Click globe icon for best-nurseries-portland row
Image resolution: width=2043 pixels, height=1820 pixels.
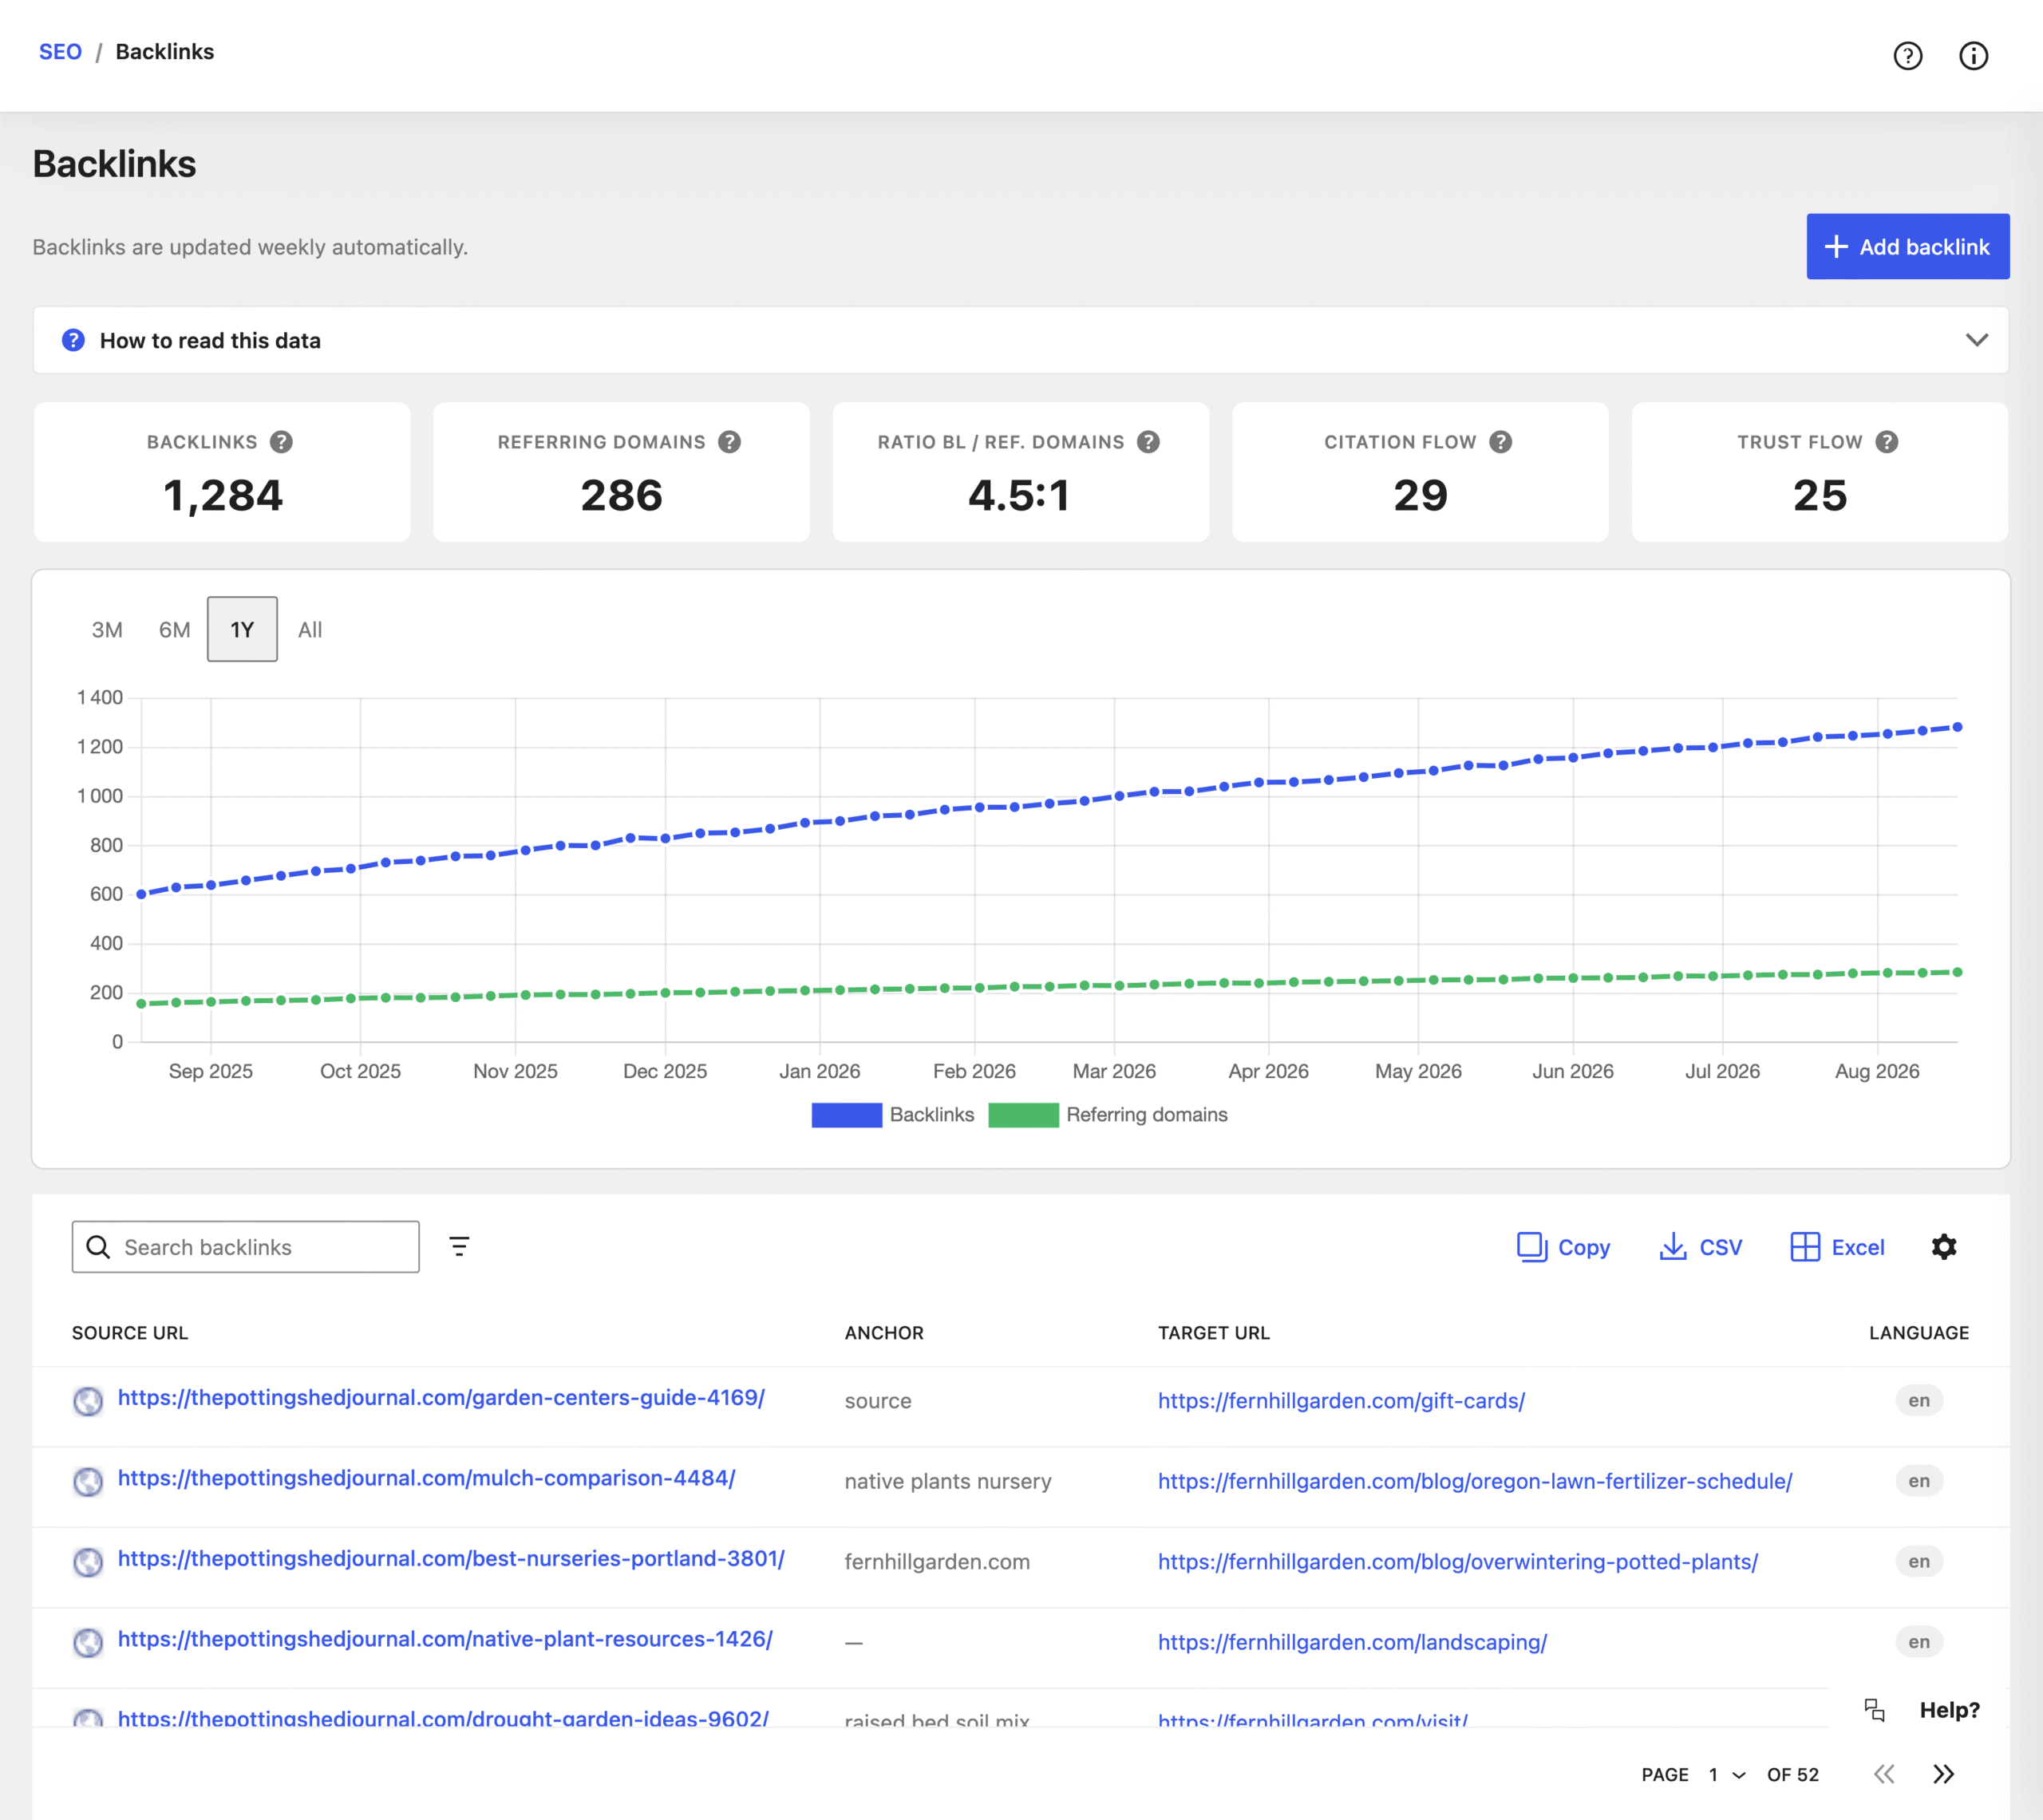click(x=88, y=1562)
